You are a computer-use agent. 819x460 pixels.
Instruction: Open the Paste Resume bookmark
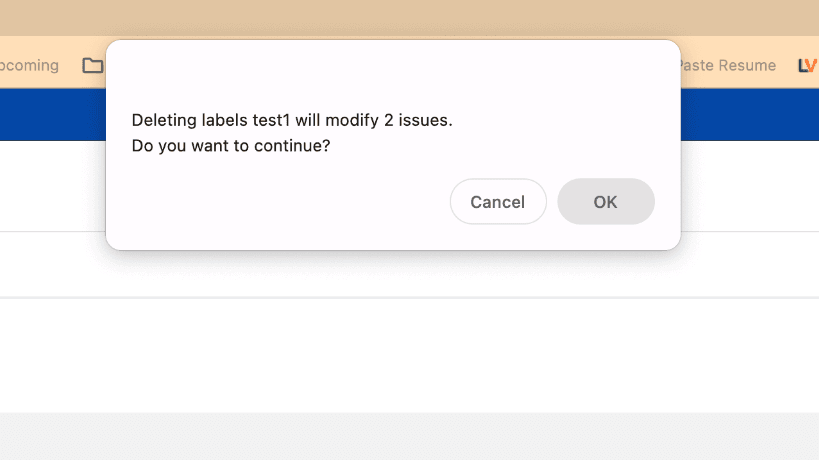coord(728,66)
